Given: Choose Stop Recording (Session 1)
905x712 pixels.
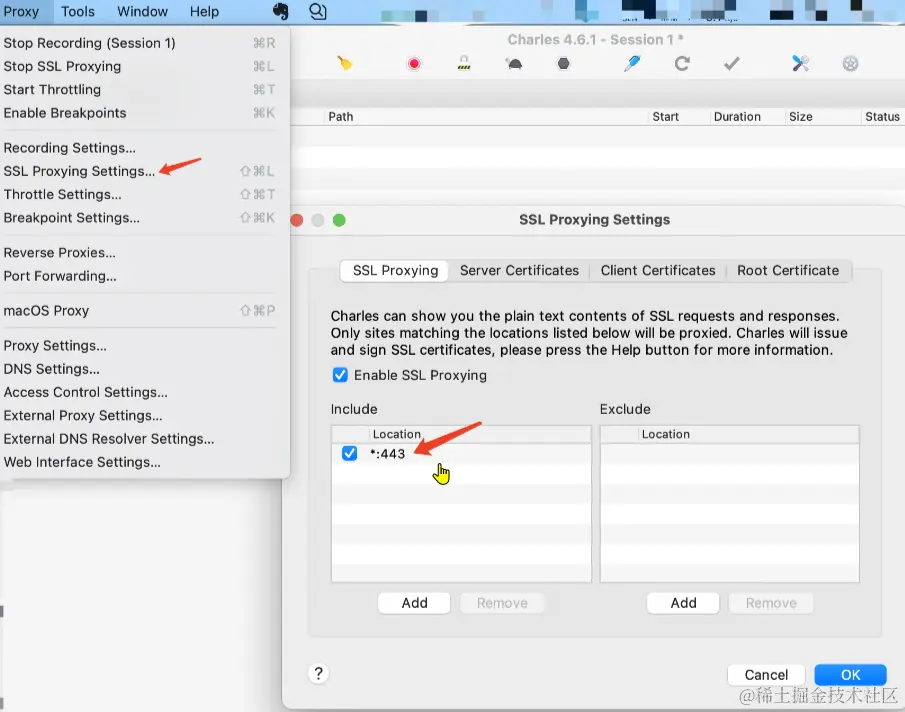Looking at the screenshot, I should click(x=139, y=43).
